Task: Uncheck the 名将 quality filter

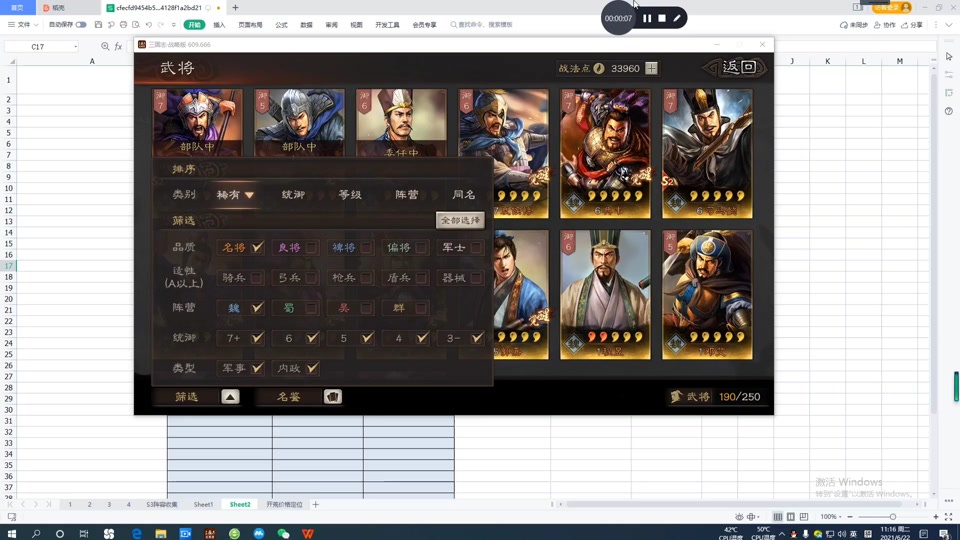Action: [257, 247]
